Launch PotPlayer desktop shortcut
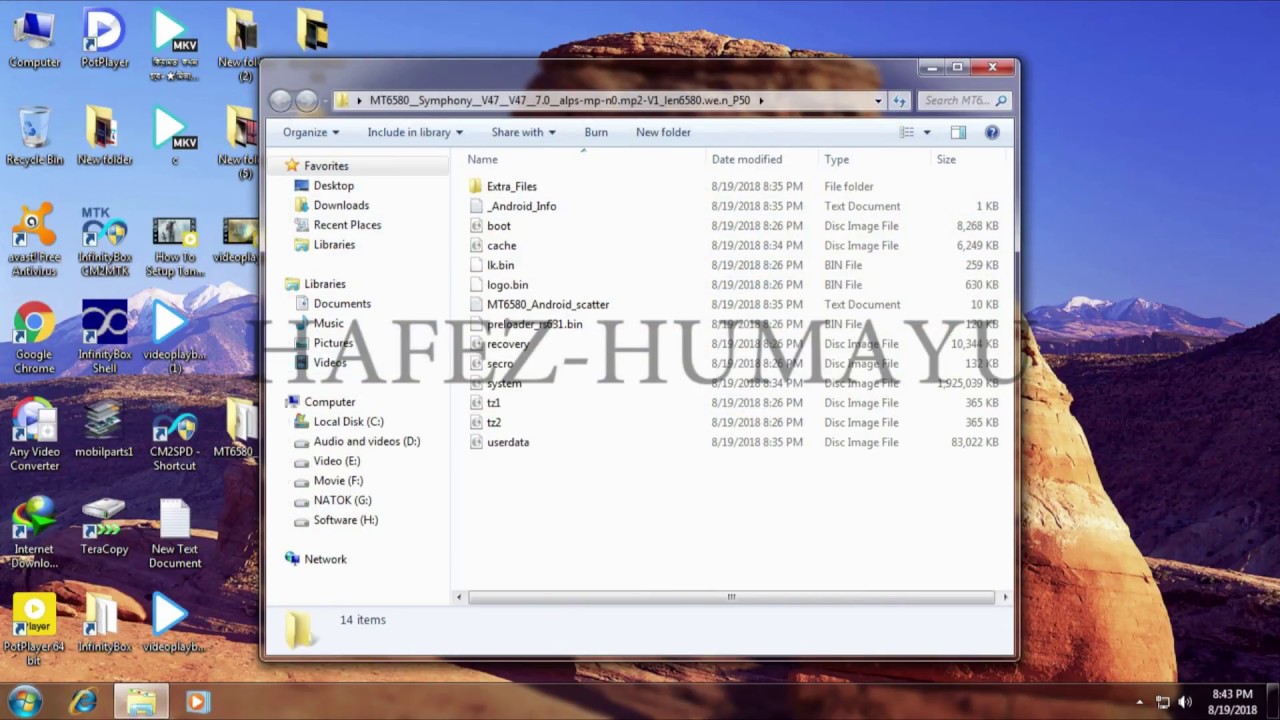The width and height of the screenshot is (1280, 720). pos(104,40)
